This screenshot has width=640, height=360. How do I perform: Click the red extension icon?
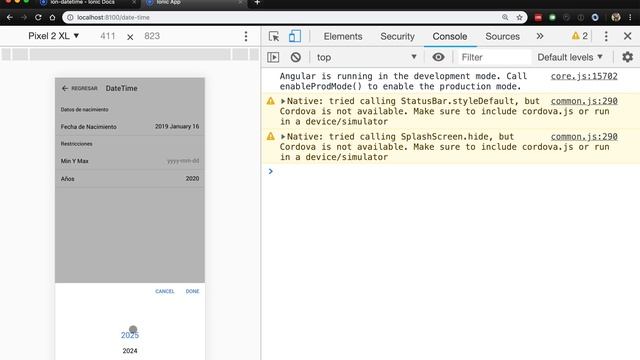tap(538, 18)
